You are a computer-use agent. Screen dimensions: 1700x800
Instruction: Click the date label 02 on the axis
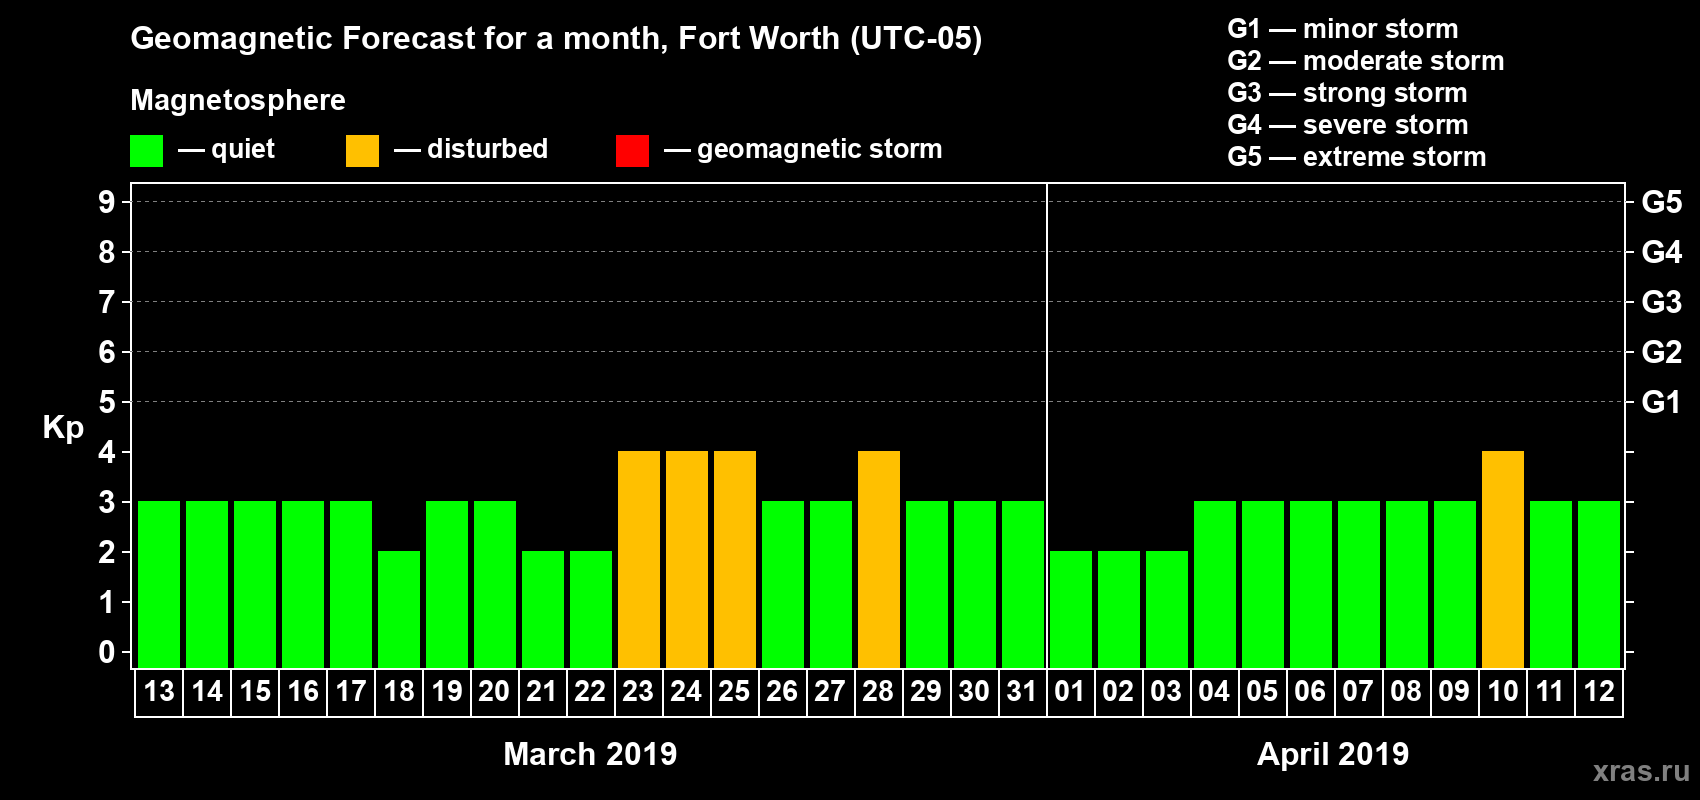[x=1118, y=692]
